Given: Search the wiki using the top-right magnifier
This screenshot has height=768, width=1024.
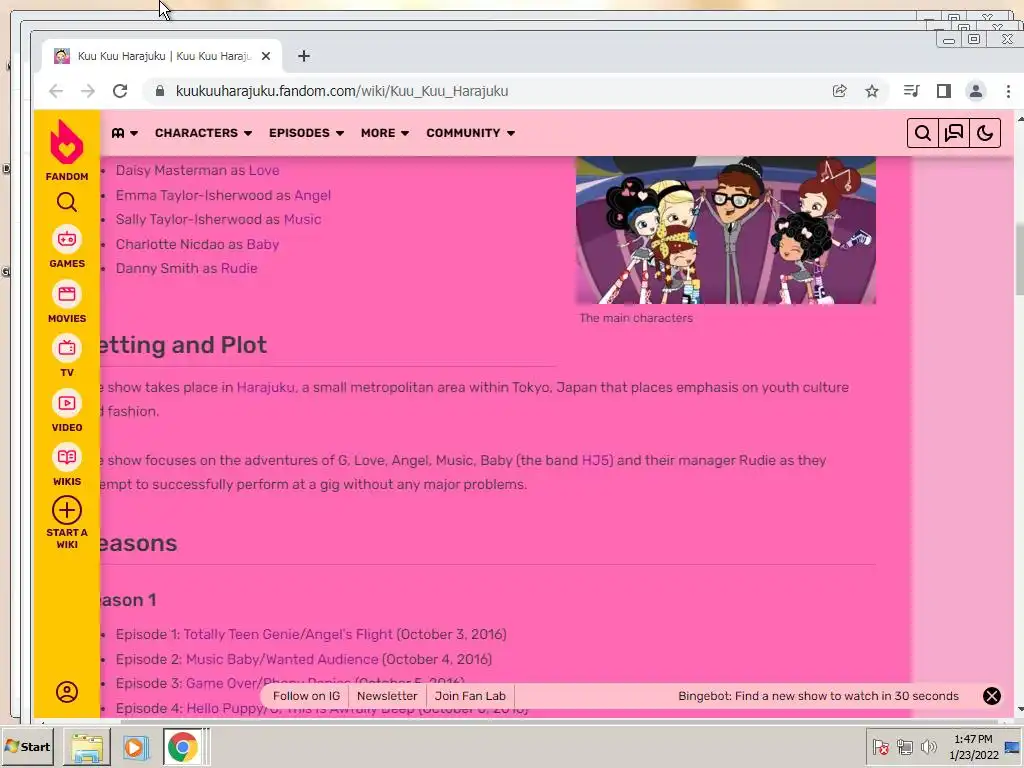Looking at the screenshot, I should click(923, 133).
